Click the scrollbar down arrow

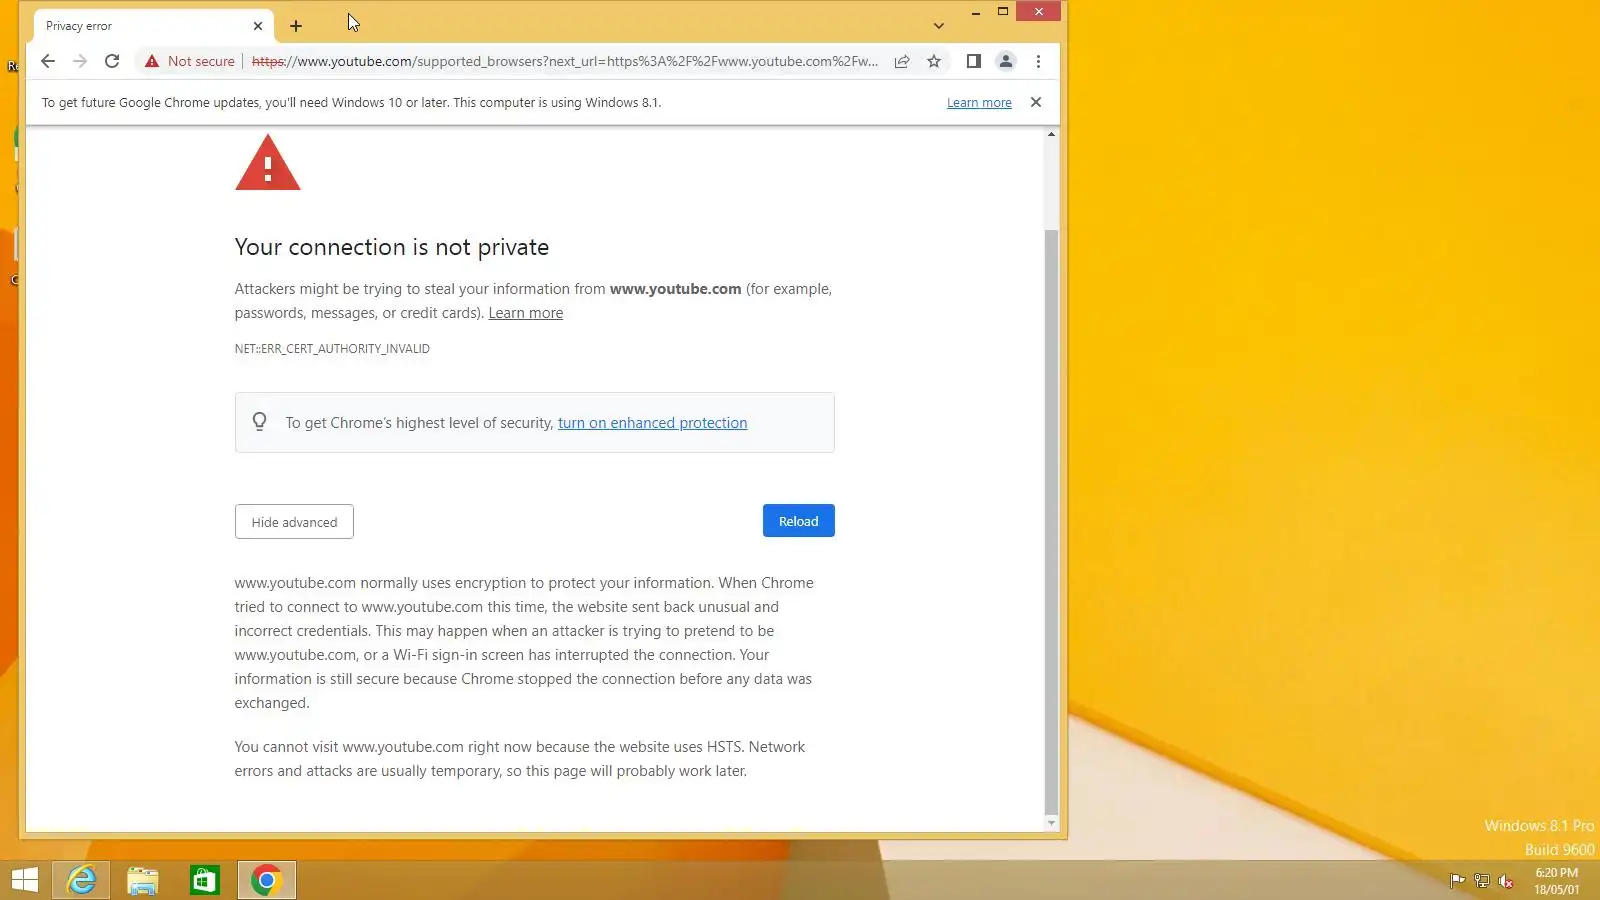pyautogui.click(x=1051, y=823)
